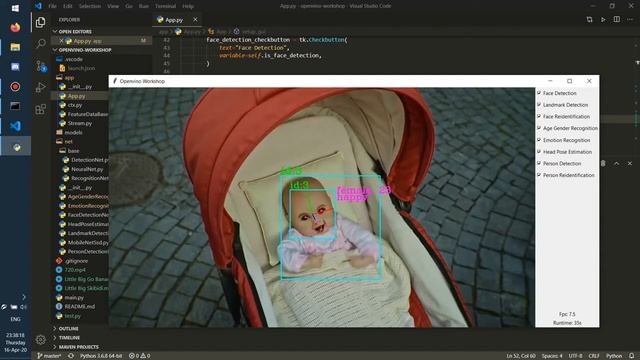Viewport: 640px width, 360px height.
Task: Click the notification bell in the status bar
Action: [631, 356]
